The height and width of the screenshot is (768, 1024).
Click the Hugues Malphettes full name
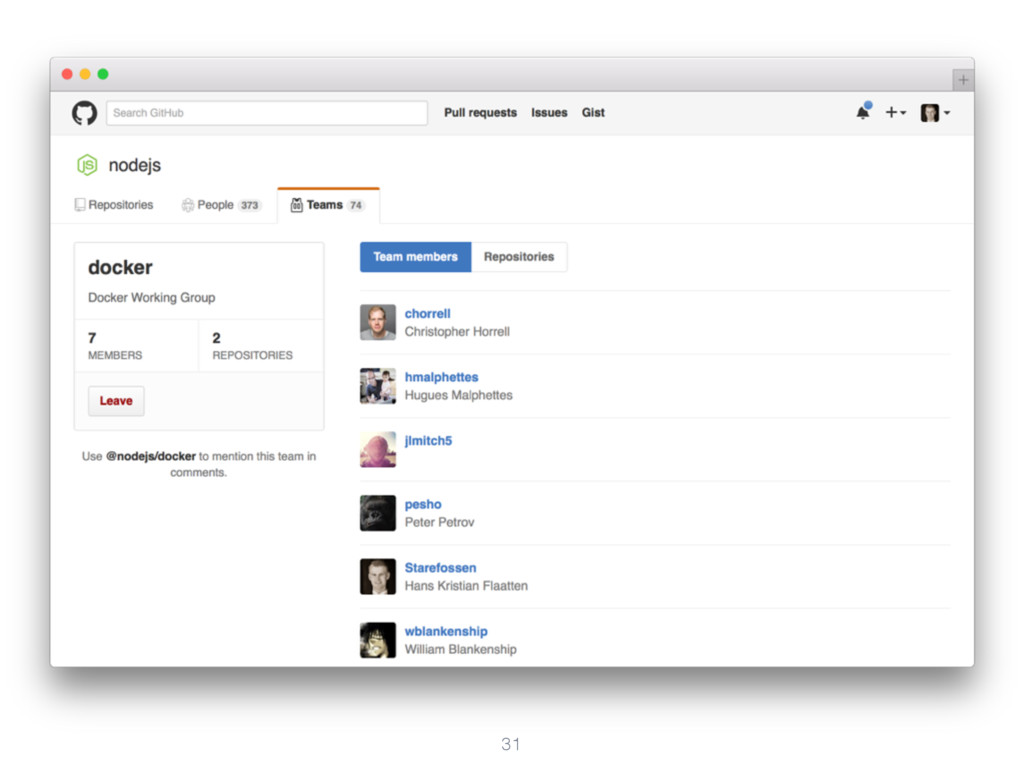(x=458, y=395)
